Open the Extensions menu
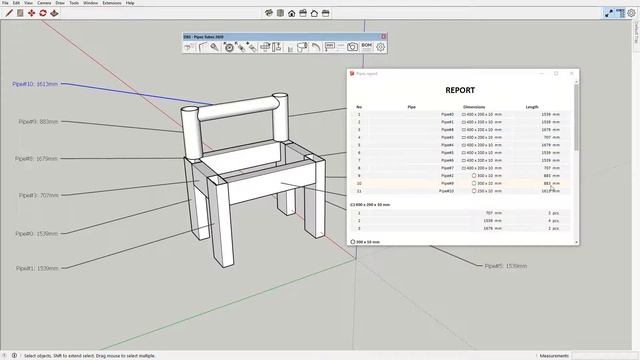The width and height of the screenshot is (640, 360). pyautogui.click(x=112, y=3)
